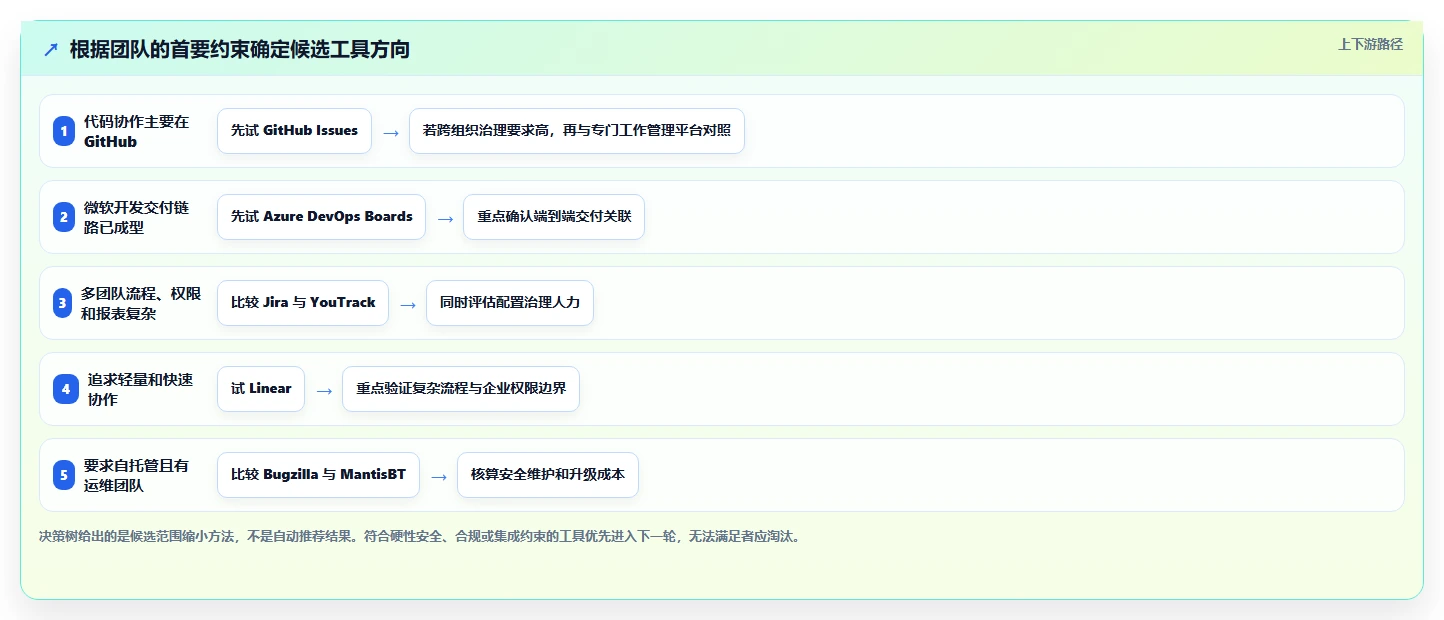Click the 上下游路径 label
1444x620 pixels.
(x=1370, y=44)
